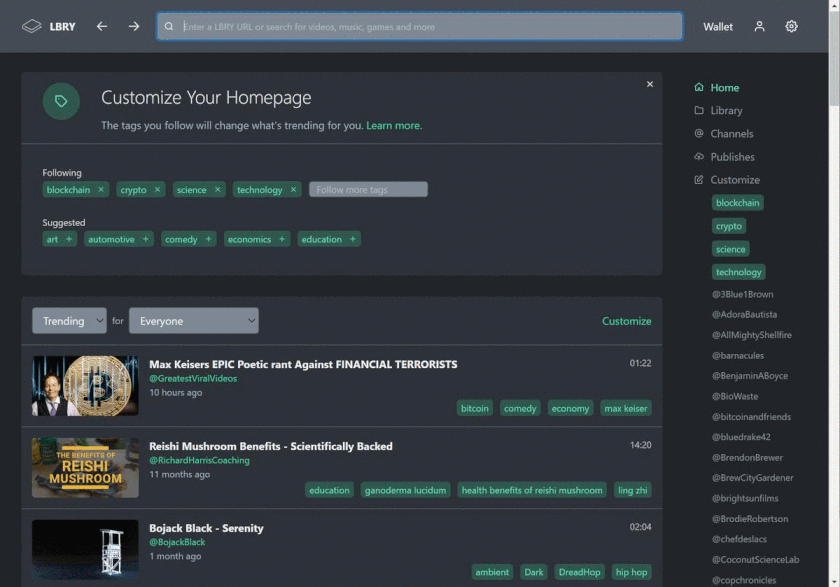840x587 pixels.
Task: Click the hip hop tag
Action: pos(631,572)
